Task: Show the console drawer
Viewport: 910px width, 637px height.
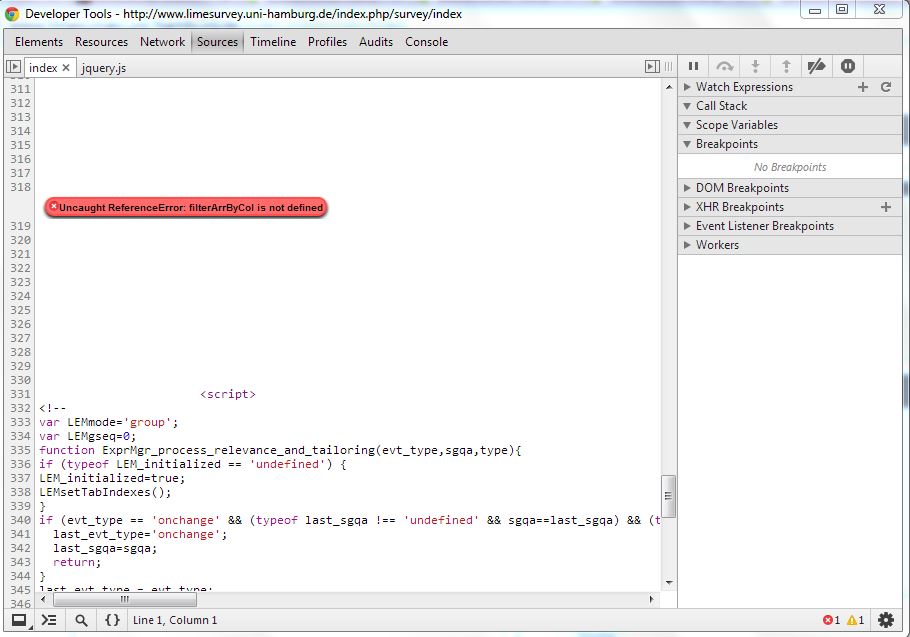Action: [x=49, y=620]
